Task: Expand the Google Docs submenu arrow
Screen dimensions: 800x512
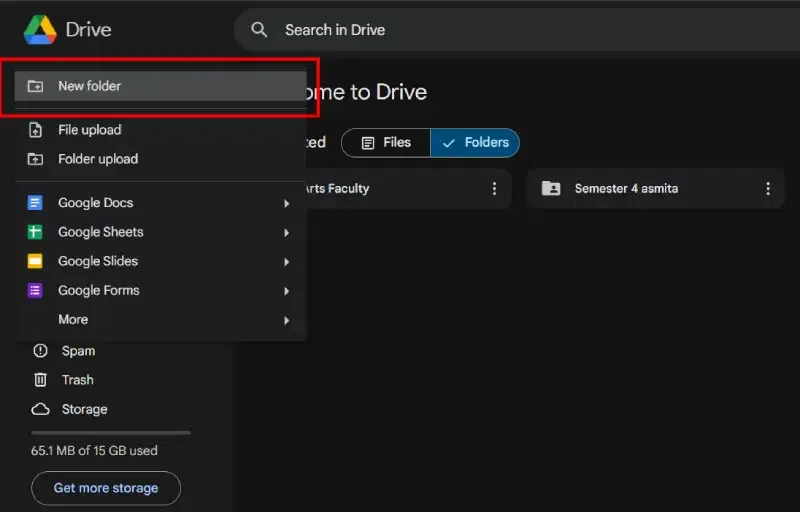Action: click(x=287, y=203)
